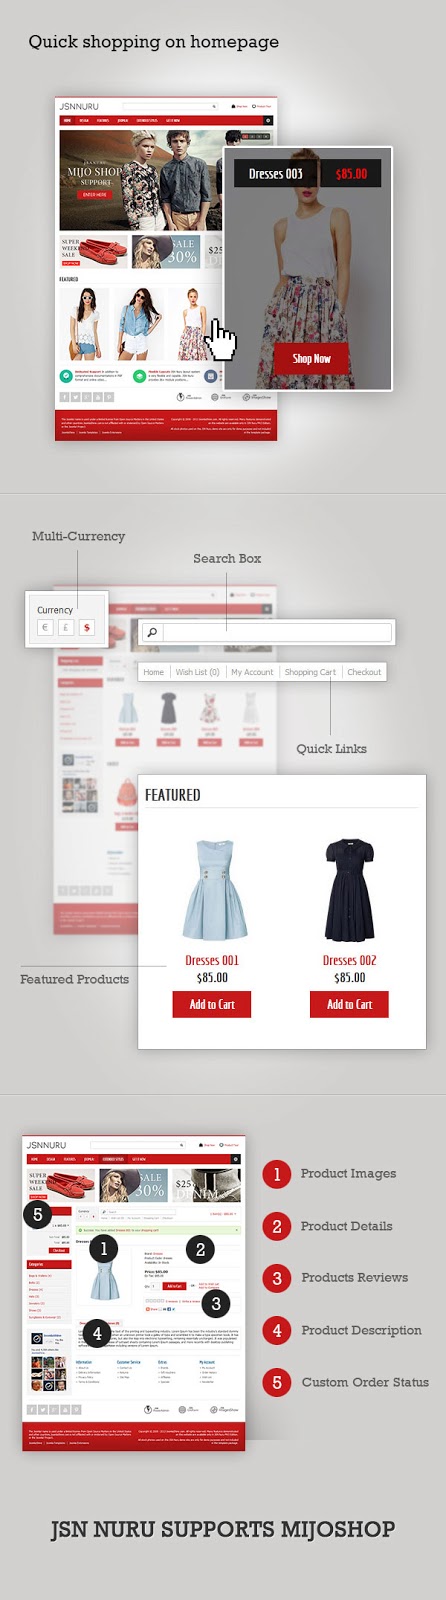
Task: Open the Shopping Cart quick link
Action: coord(310,672)
